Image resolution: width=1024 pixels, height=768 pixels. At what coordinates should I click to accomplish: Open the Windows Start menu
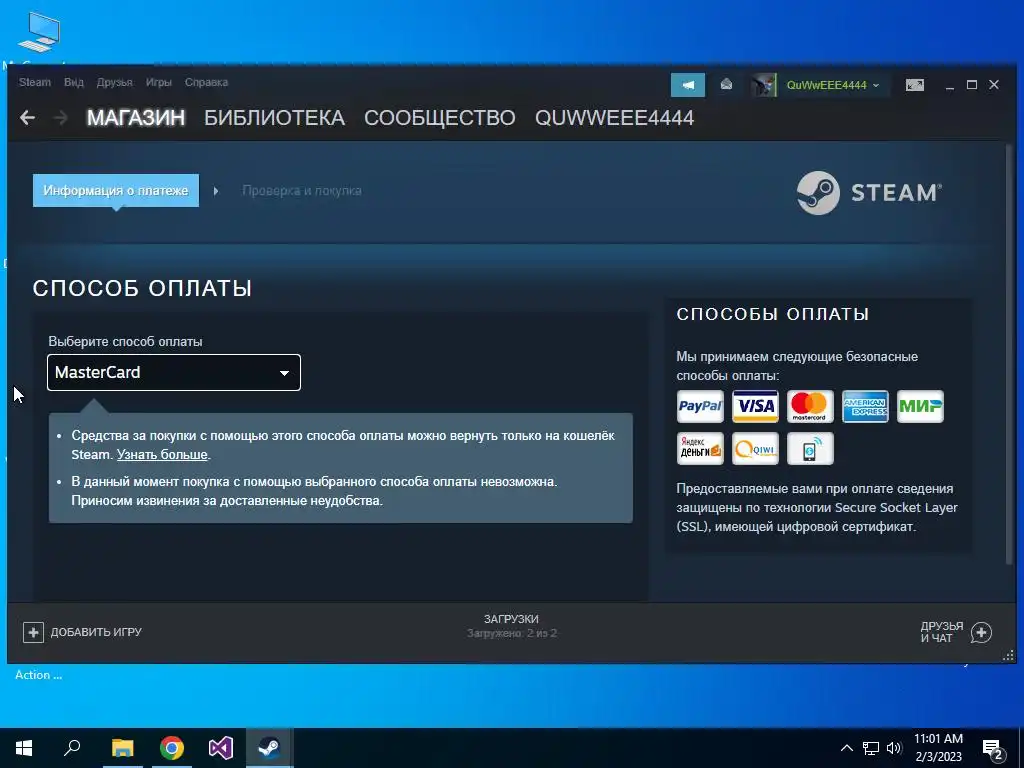pyautogui.click(x=24, y=748)
